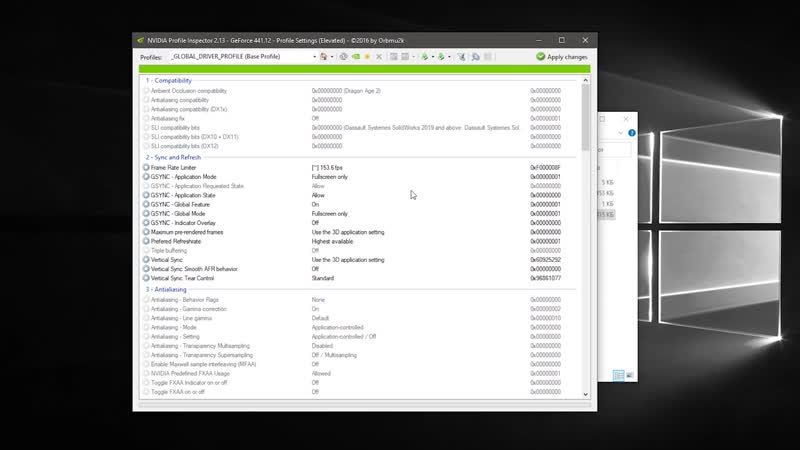Select the '2 - Sync and Refresh' group header
This screenshot has height=450, width=800.
click(x=173, y=157)
